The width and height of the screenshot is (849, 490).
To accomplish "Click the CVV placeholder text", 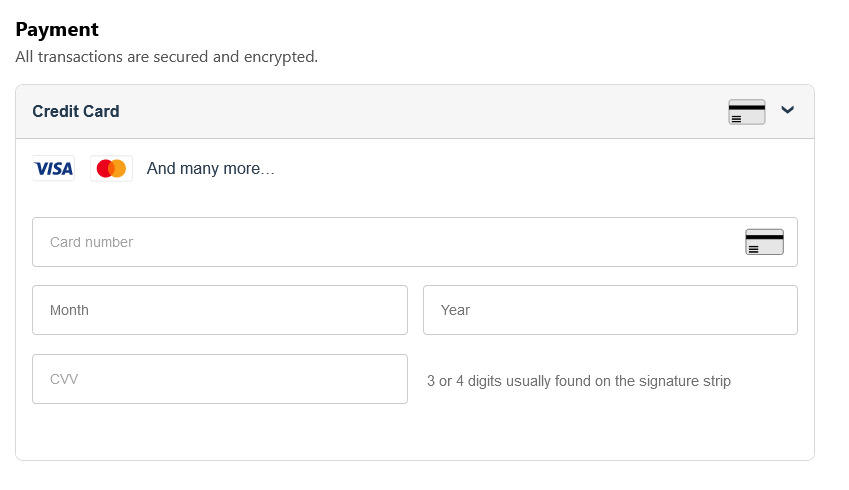I will click(64, 379).
